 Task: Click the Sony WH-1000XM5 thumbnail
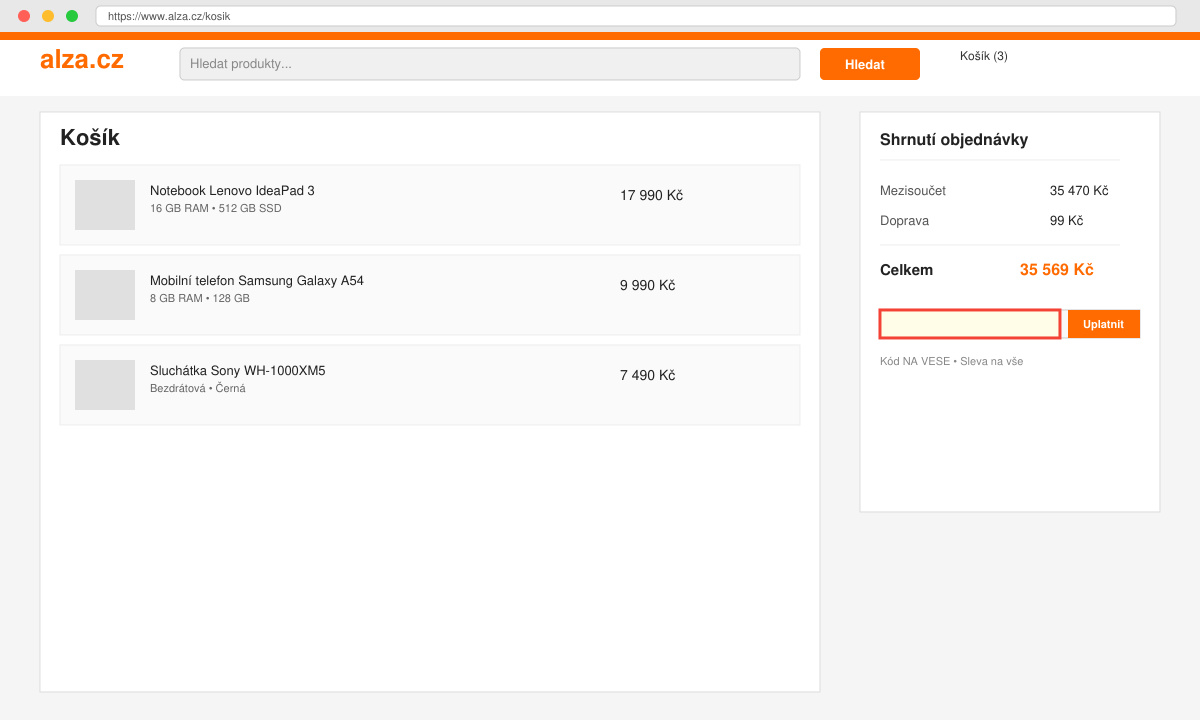(x=105, y=385)
